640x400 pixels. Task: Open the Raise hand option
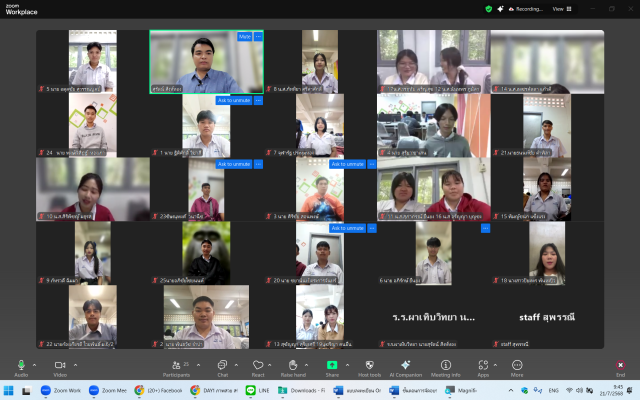[x=293, y=365]
